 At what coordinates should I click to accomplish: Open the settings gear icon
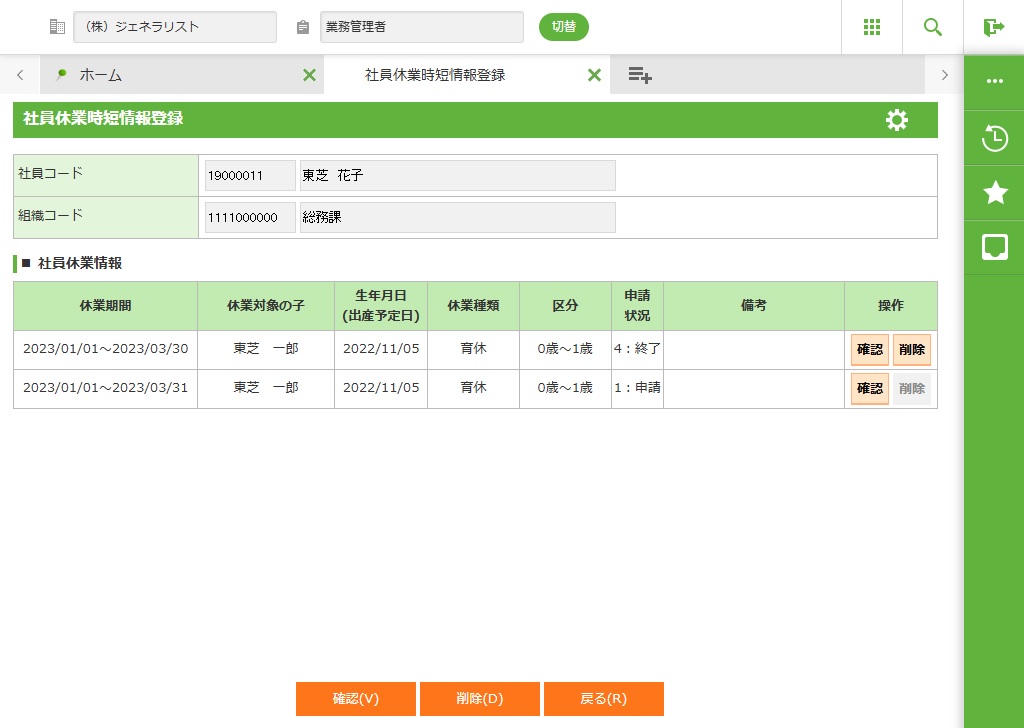pos(897,121)
